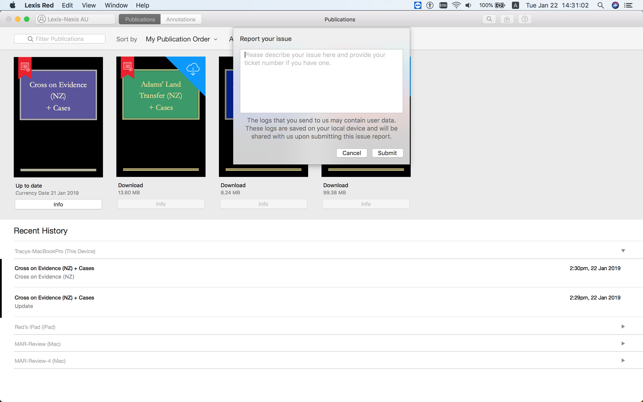Open Notification Center list icon

tap(628, 5)
